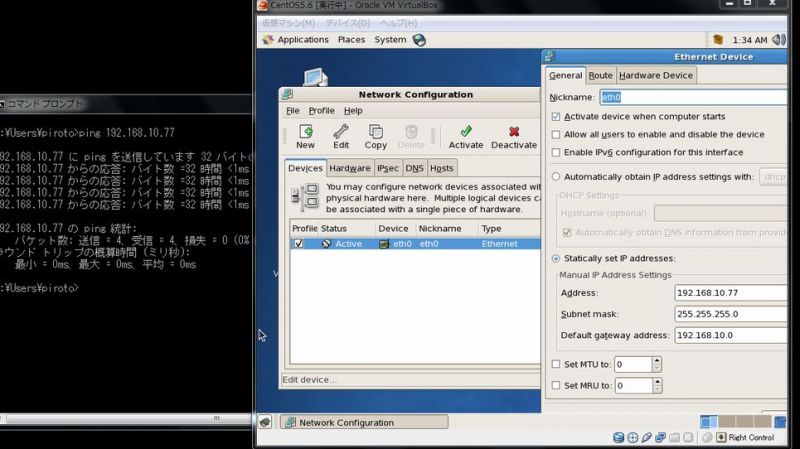Increase the MTU value with up arrow

point(657,361)
